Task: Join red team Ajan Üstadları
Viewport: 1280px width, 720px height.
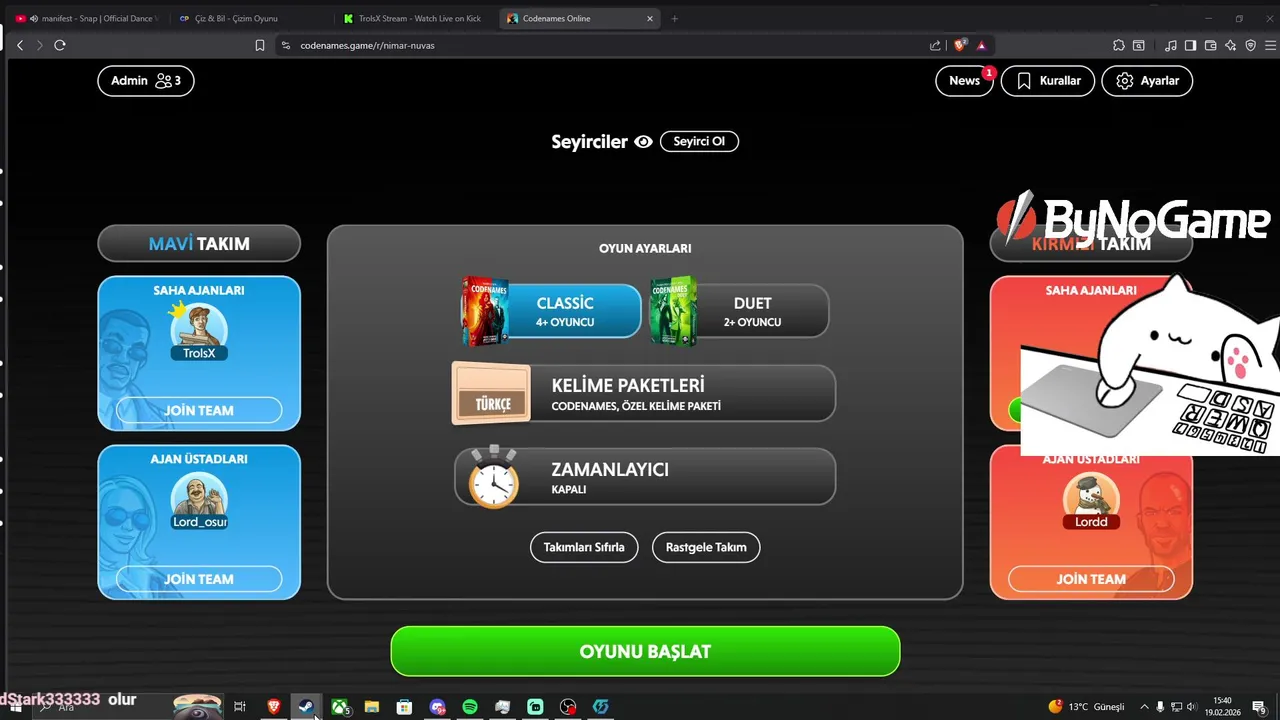Action: 1091,579
